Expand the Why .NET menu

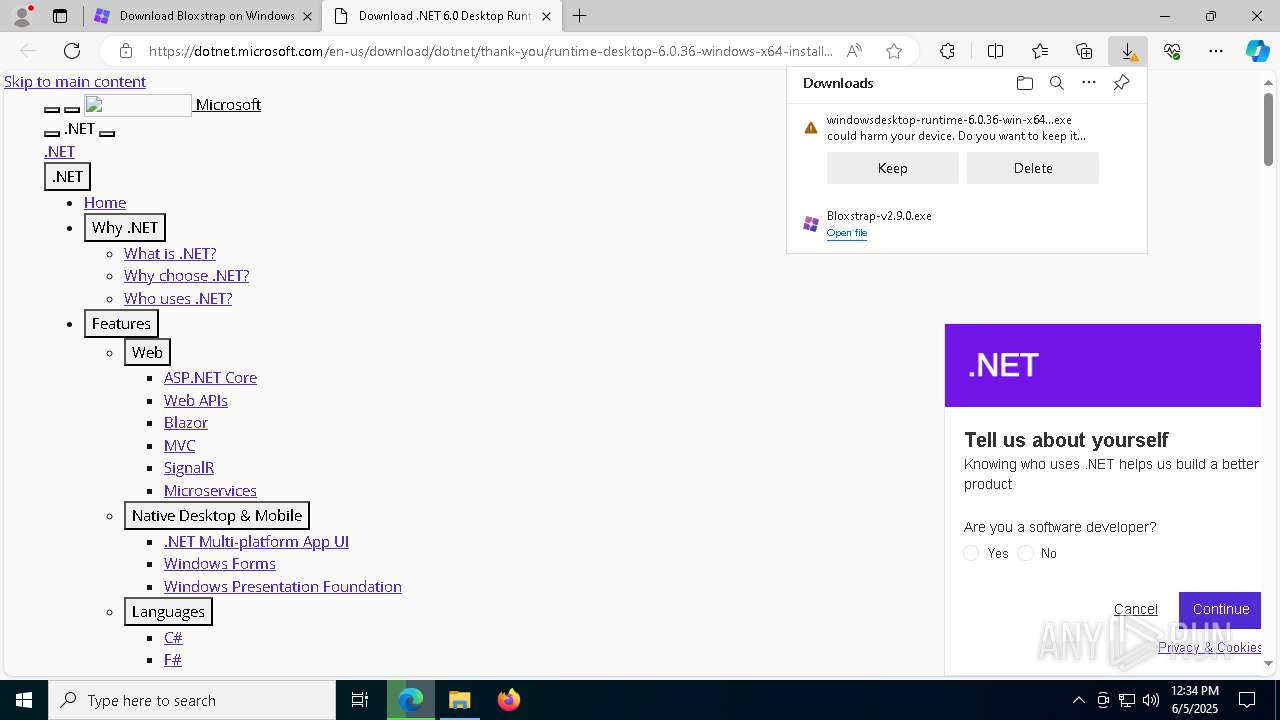click(x=125, y=227)
